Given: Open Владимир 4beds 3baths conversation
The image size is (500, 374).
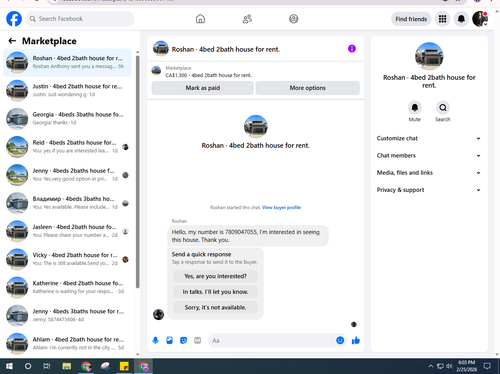Looking at the screenshot, I should tap(68, 203).
